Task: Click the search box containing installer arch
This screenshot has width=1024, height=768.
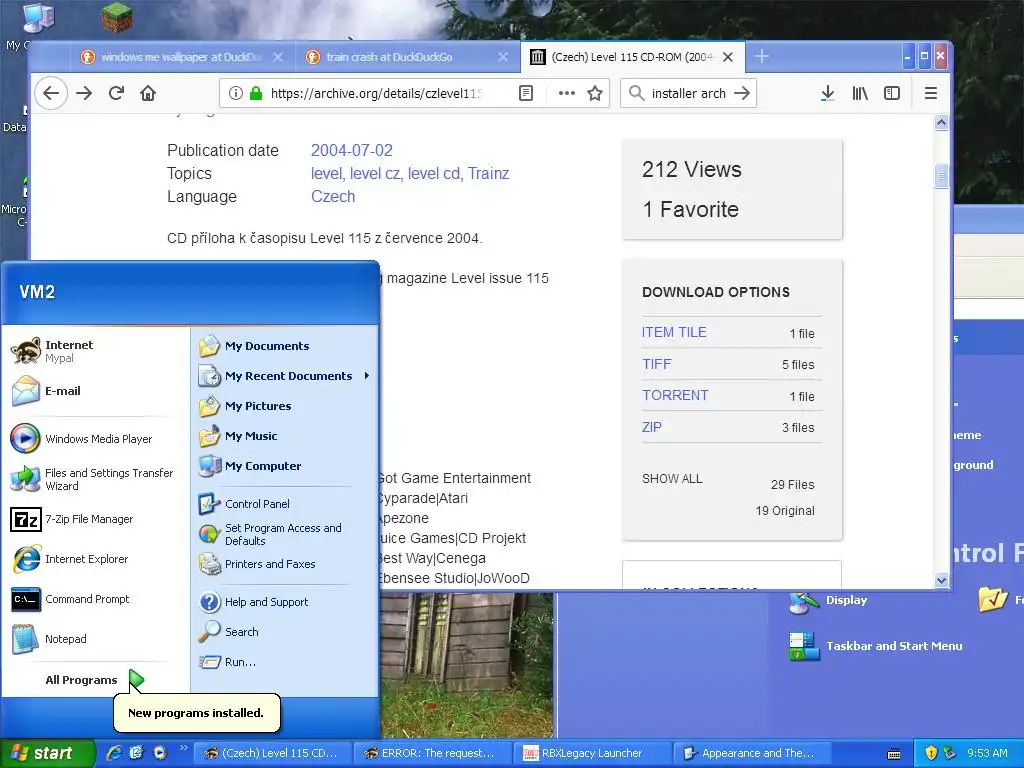Action: [x=688, y=93]
